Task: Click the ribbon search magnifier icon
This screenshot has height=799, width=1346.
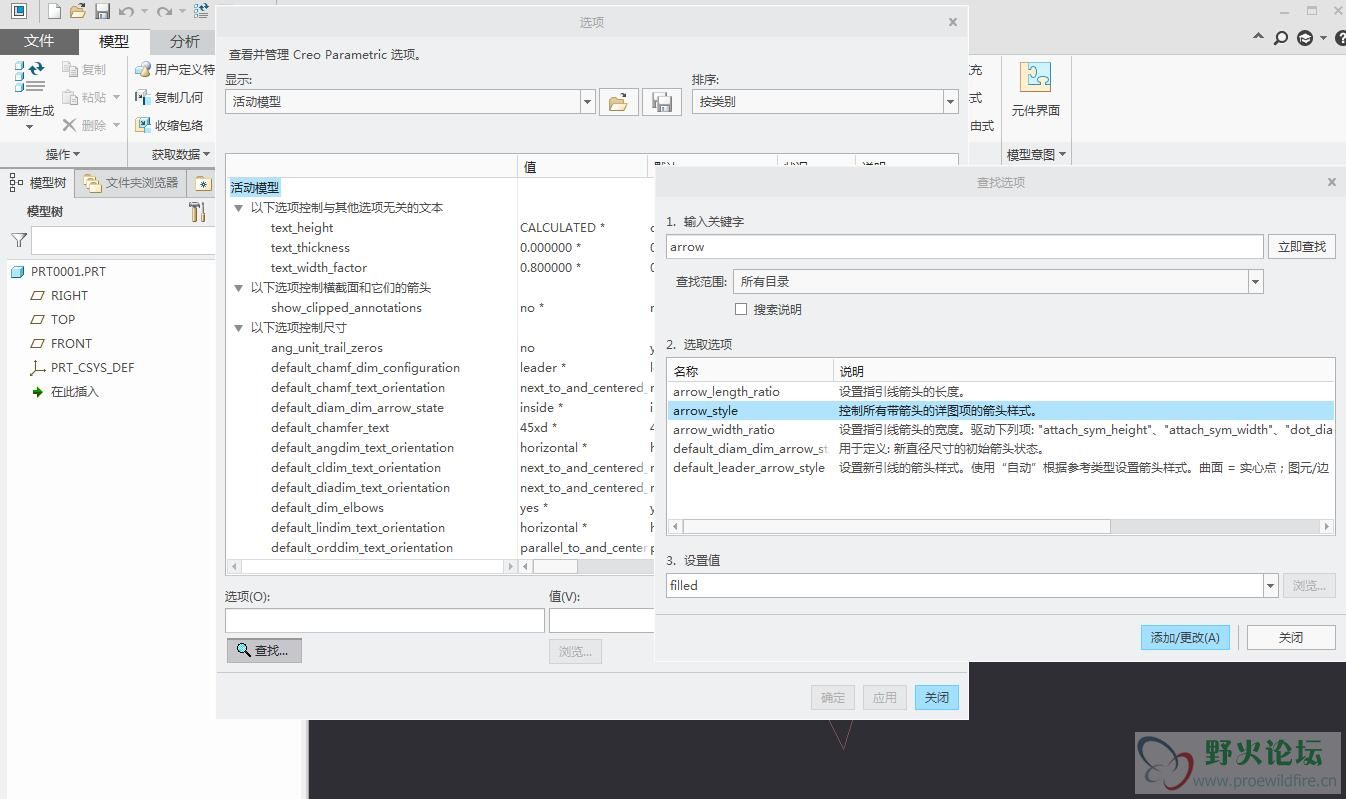Action: click(1281, 38)
